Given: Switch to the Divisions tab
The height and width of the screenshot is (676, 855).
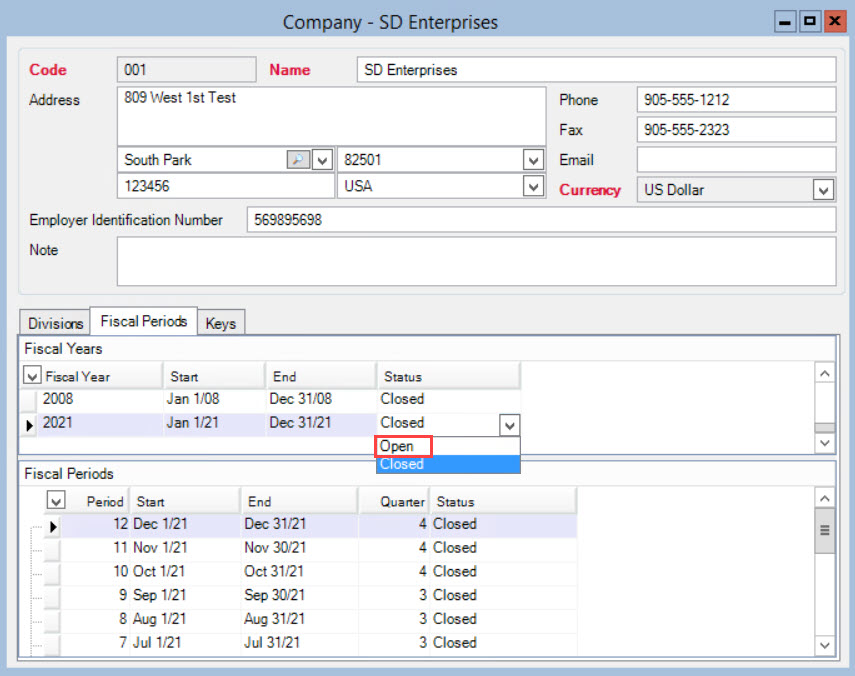Looking at the screenshot, I should point(55,323).
